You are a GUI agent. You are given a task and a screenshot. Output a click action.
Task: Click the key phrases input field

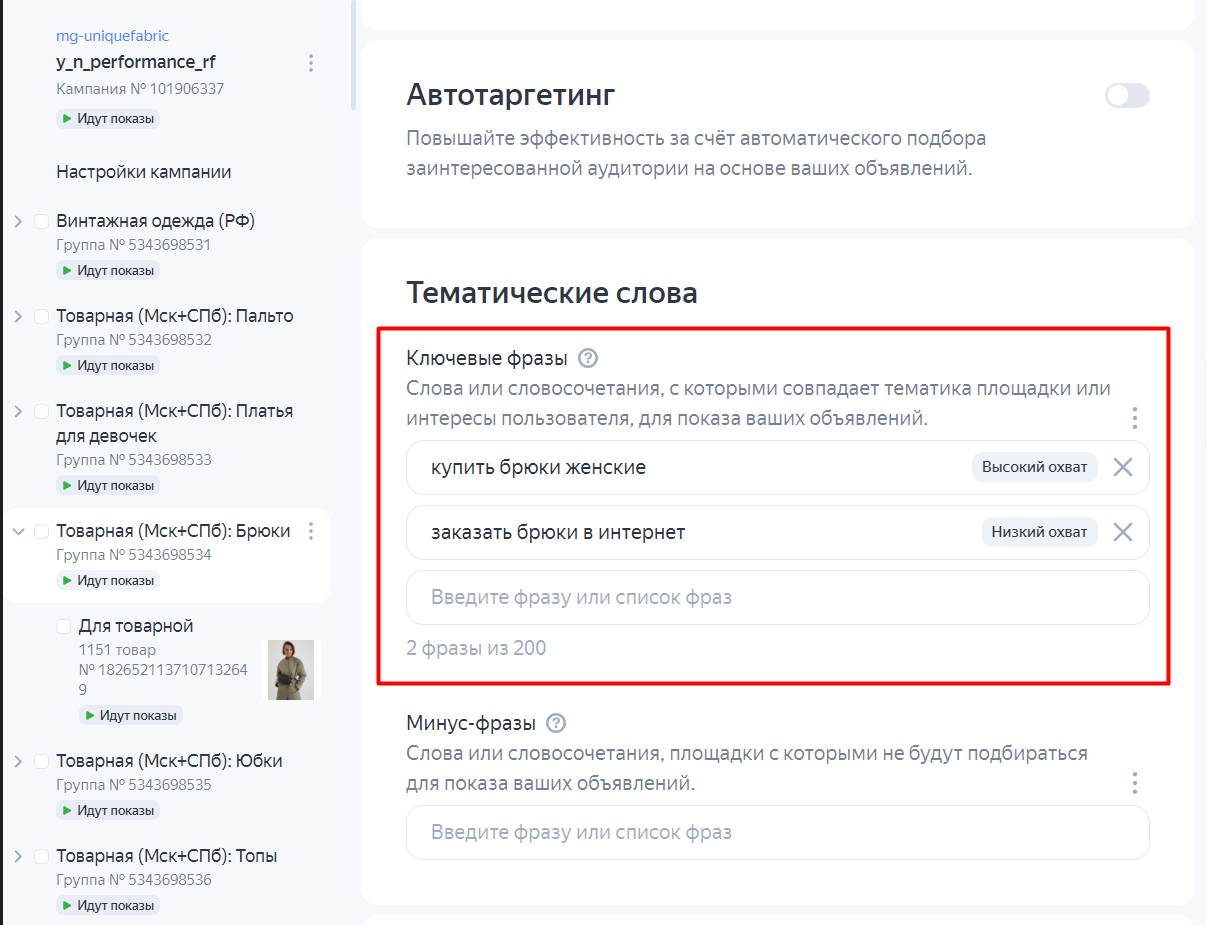pyautogui.click(x=777, y=598)
